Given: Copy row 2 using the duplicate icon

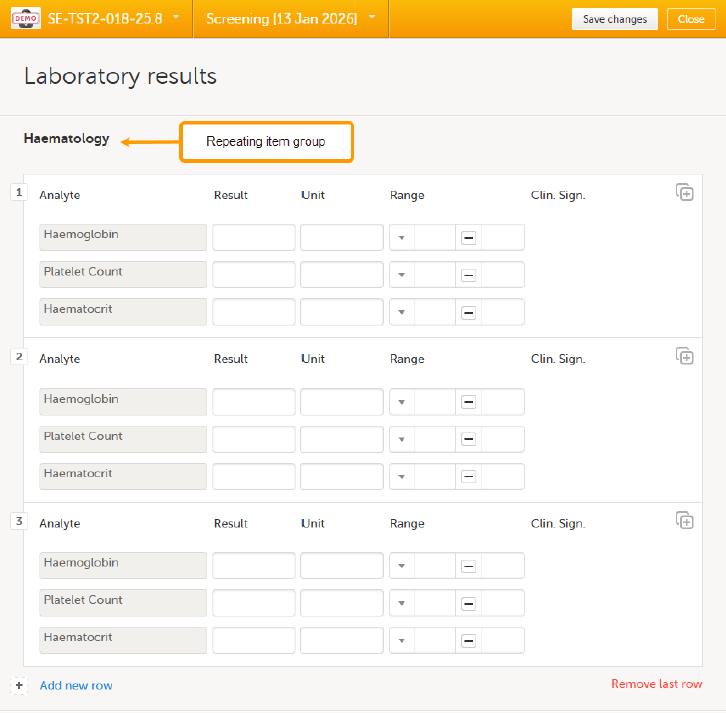Looking at the screenshot, I should [x=684, y=356].
